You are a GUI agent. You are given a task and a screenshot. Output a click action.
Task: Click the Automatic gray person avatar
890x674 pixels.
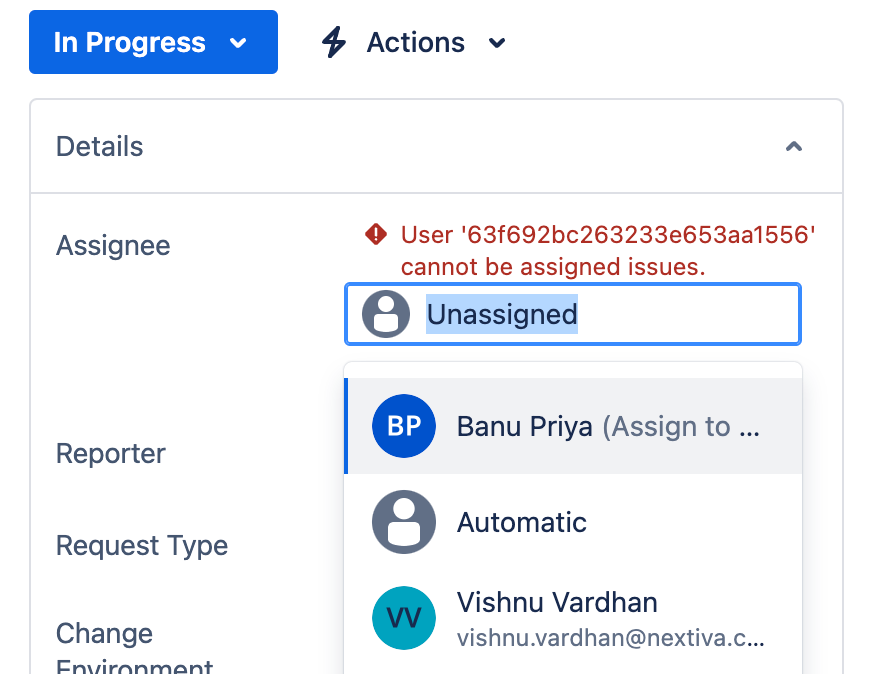[404, 522]
